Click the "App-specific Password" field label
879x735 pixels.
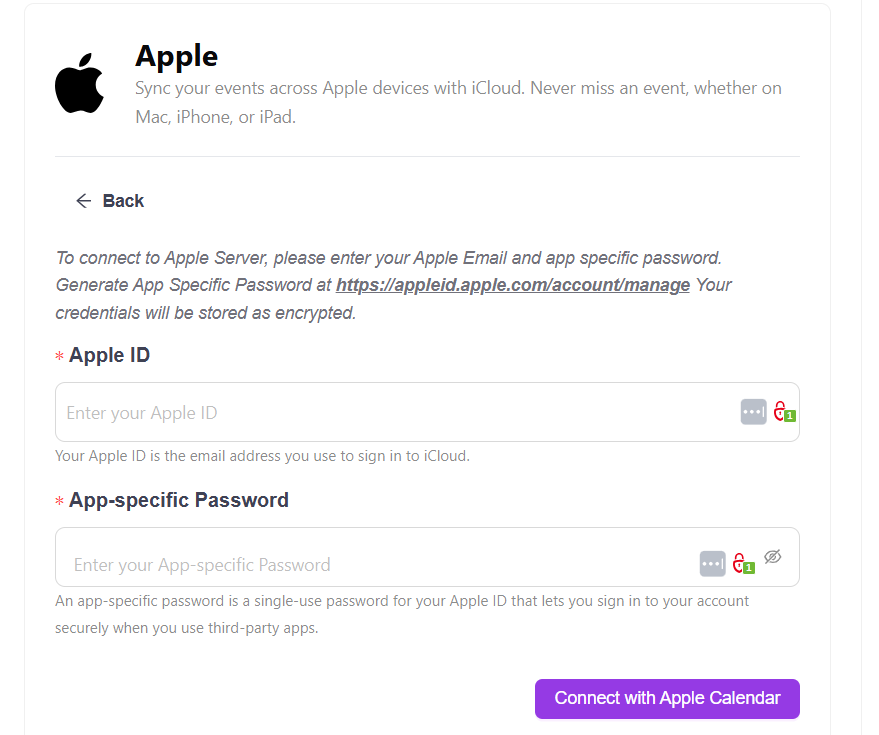coord(178,500)
